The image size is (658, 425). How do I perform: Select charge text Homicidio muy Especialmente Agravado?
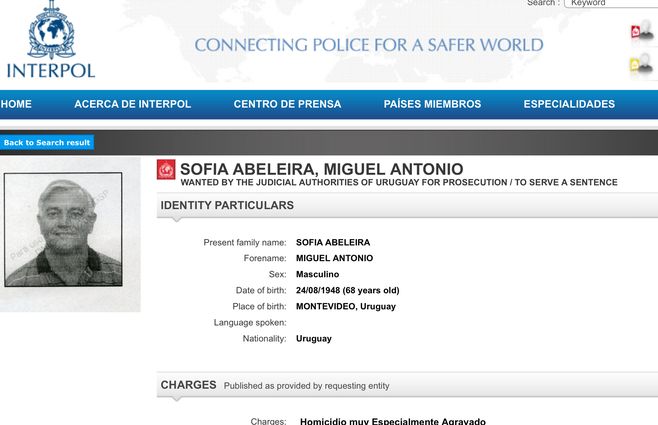coord(393,421)
